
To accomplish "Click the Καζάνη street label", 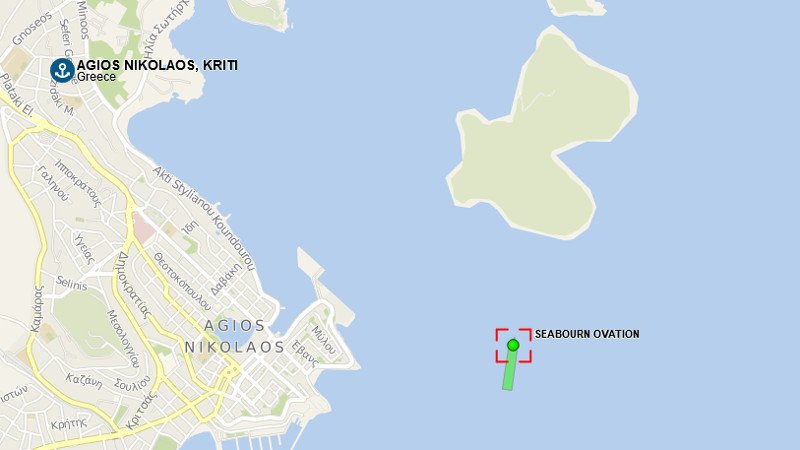I will tap(84, 381).
